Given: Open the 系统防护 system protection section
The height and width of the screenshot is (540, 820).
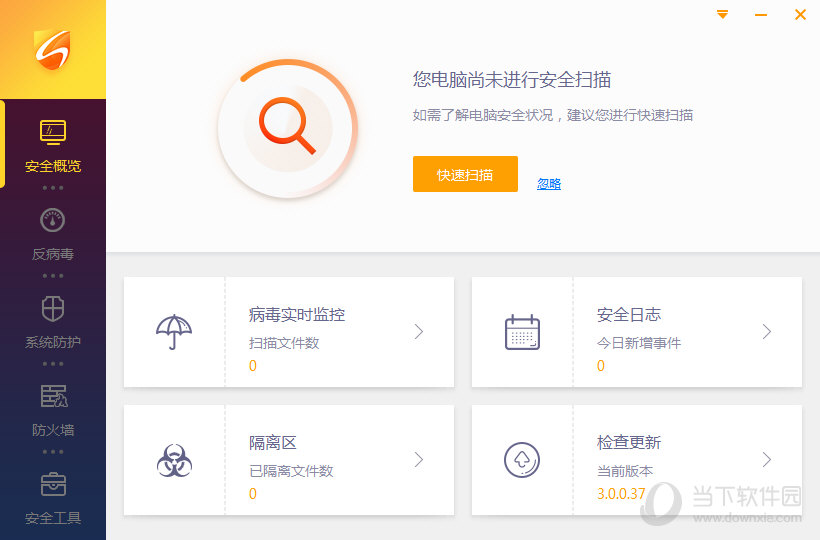Looking at the screenshot, I should tap(52, 322).
